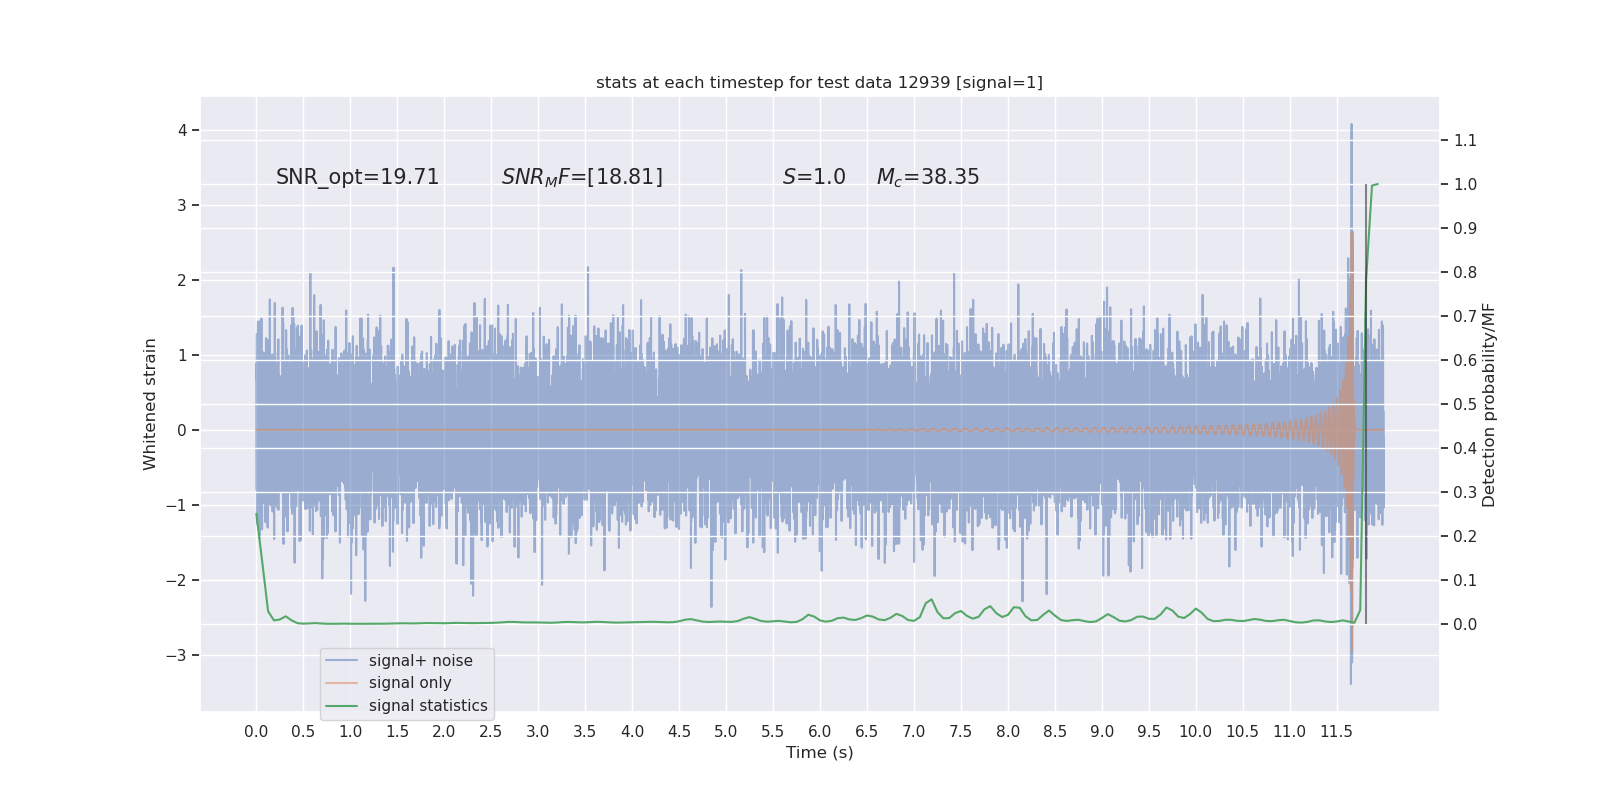Click the 'Time (s)' x-axis label
Screen dimensions: 1600x800
tap(819, 752)
